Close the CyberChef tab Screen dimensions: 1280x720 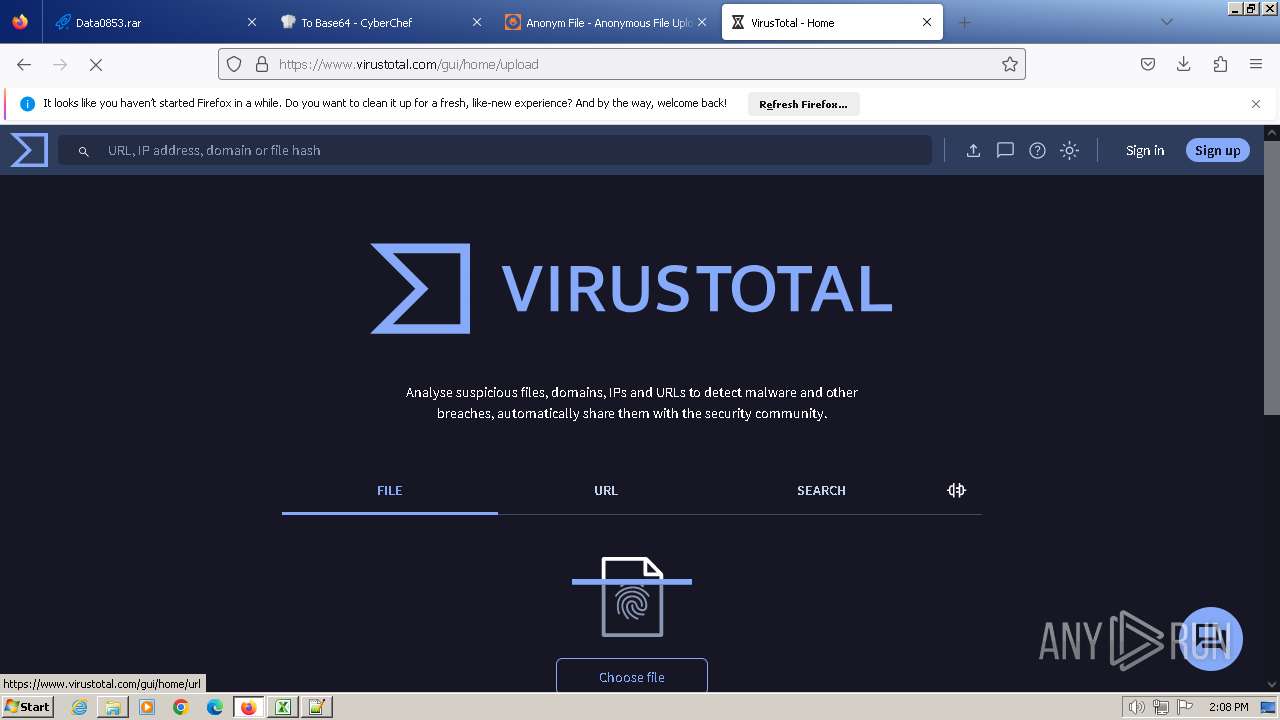[477, 22]
